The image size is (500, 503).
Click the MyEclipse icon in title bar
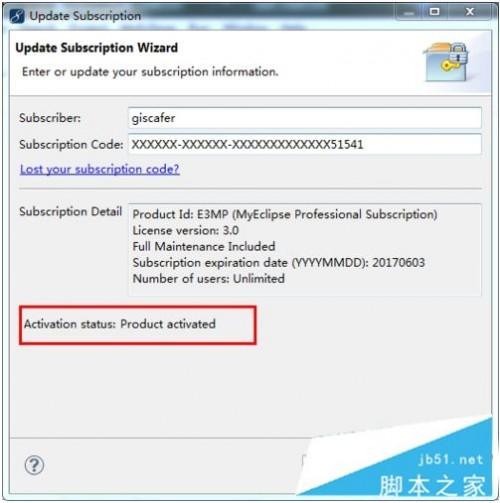[x=17, y=15]
